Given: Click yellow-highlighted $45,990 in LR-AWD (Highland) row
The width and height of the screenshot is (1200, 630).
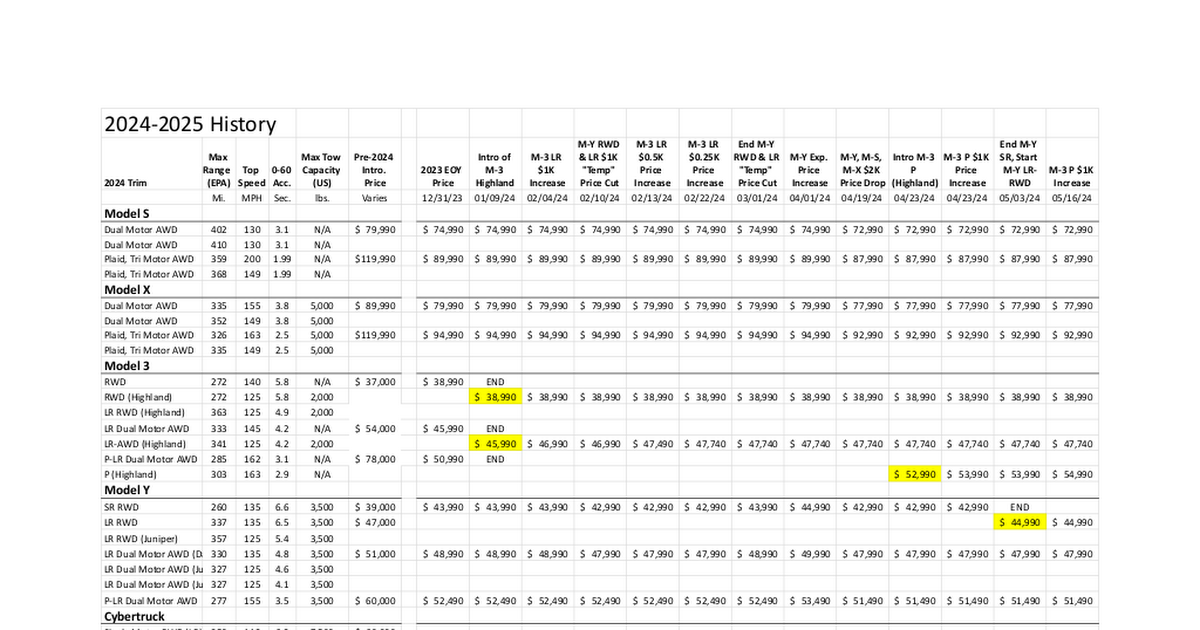Looking at the screenshot, I should (x=495, y=444).
